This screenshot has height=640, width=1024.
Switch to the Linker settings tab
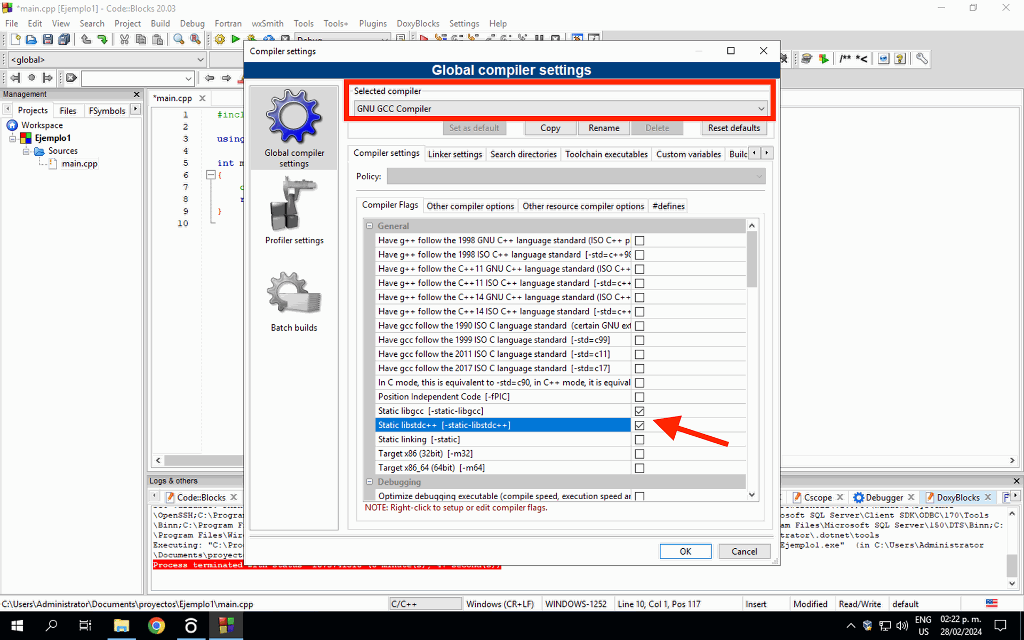click(455, 154)
